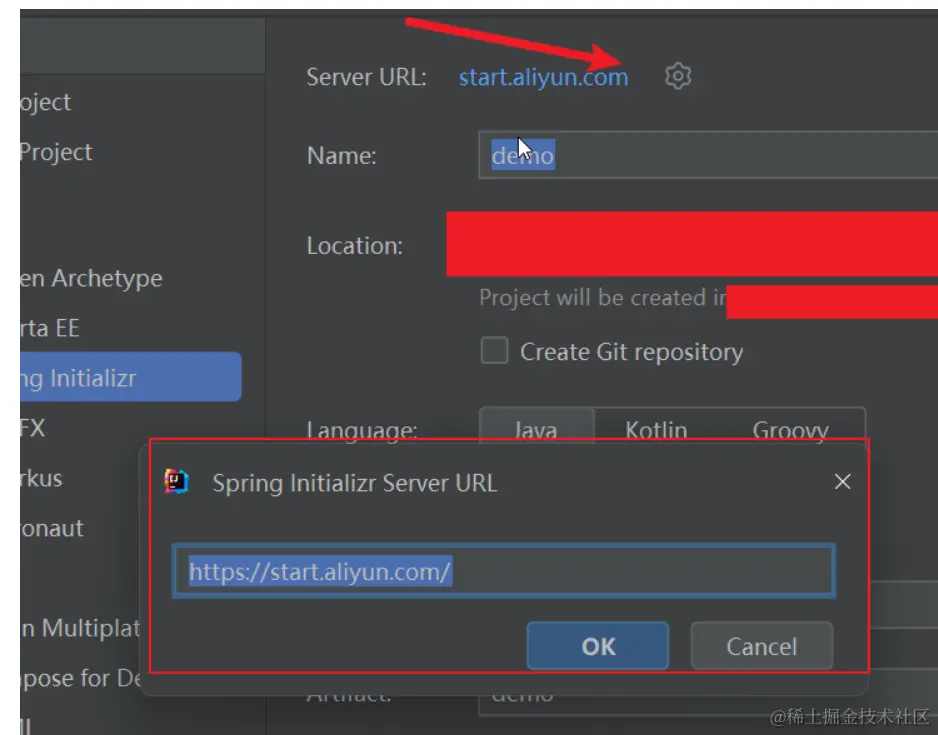This screenshot has height=735, width=938.
Task: Select Spring Initializr generator in sidebar
Action: coord(130,377)
